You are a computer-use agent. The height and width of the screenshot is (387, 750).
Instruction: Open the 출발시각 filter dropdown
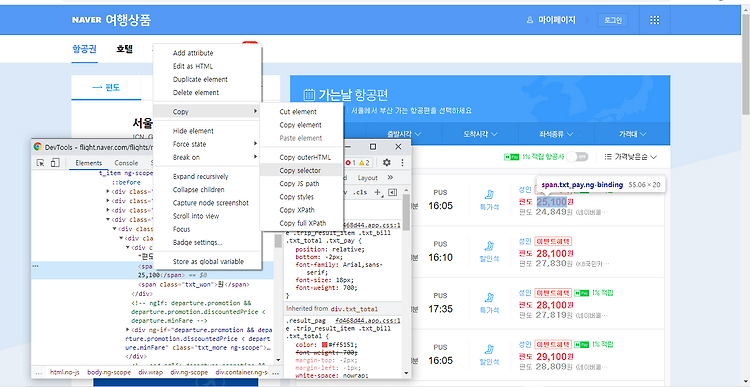point(404,134)
